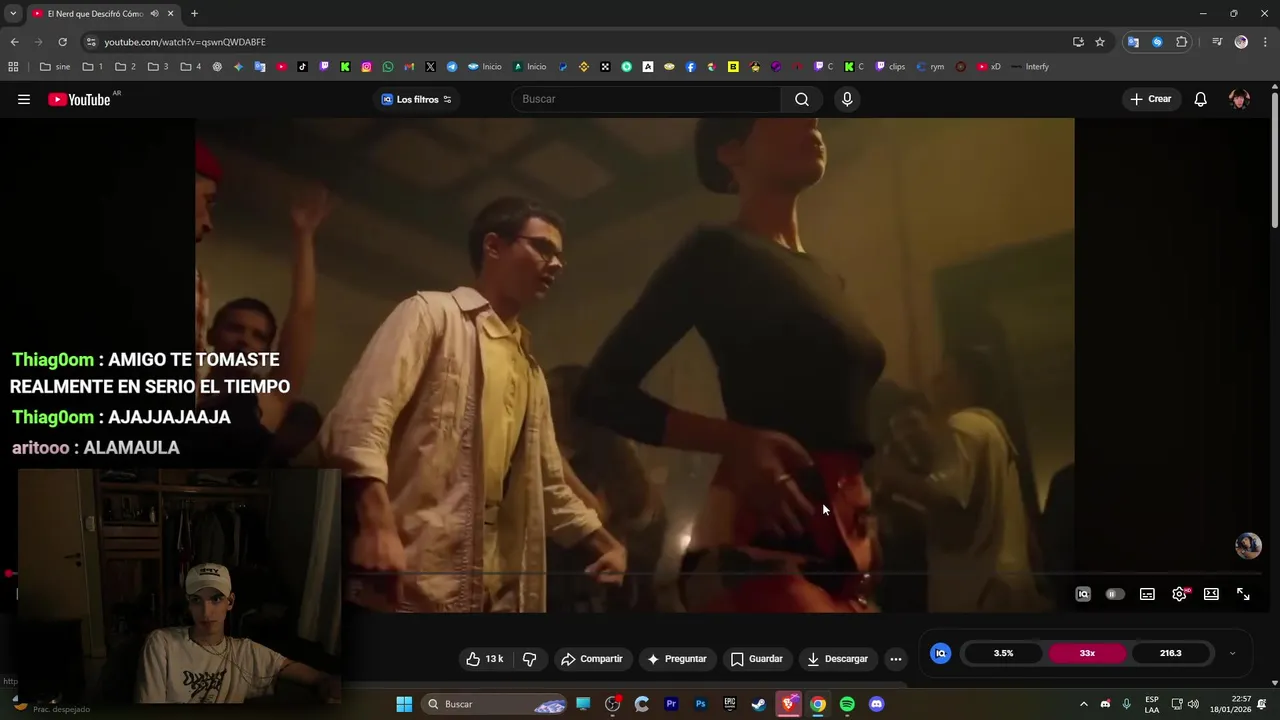Screen dimensions: 1280x720
Task: Start voice search with the microphone
Action: pyautogui.click(x=847, y=99)
